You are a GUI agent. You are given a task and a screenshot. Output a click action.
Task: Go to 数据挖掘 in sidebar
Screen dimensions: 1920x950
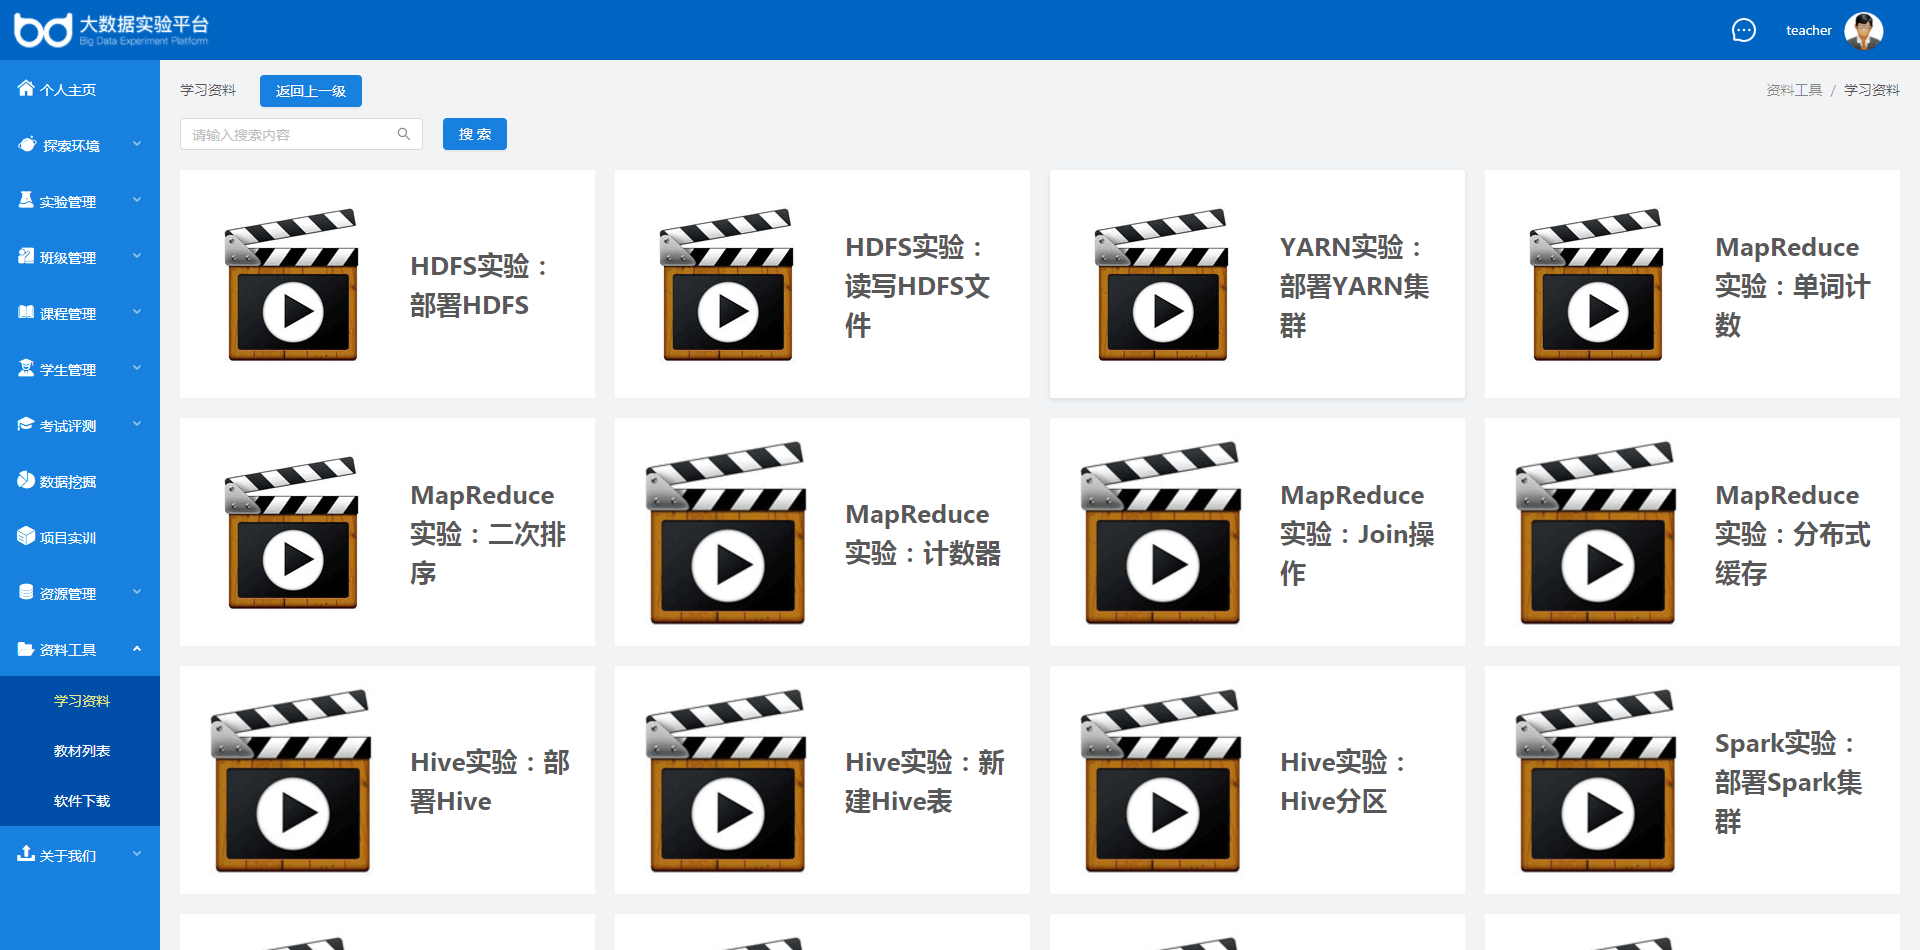click(68, 481)
